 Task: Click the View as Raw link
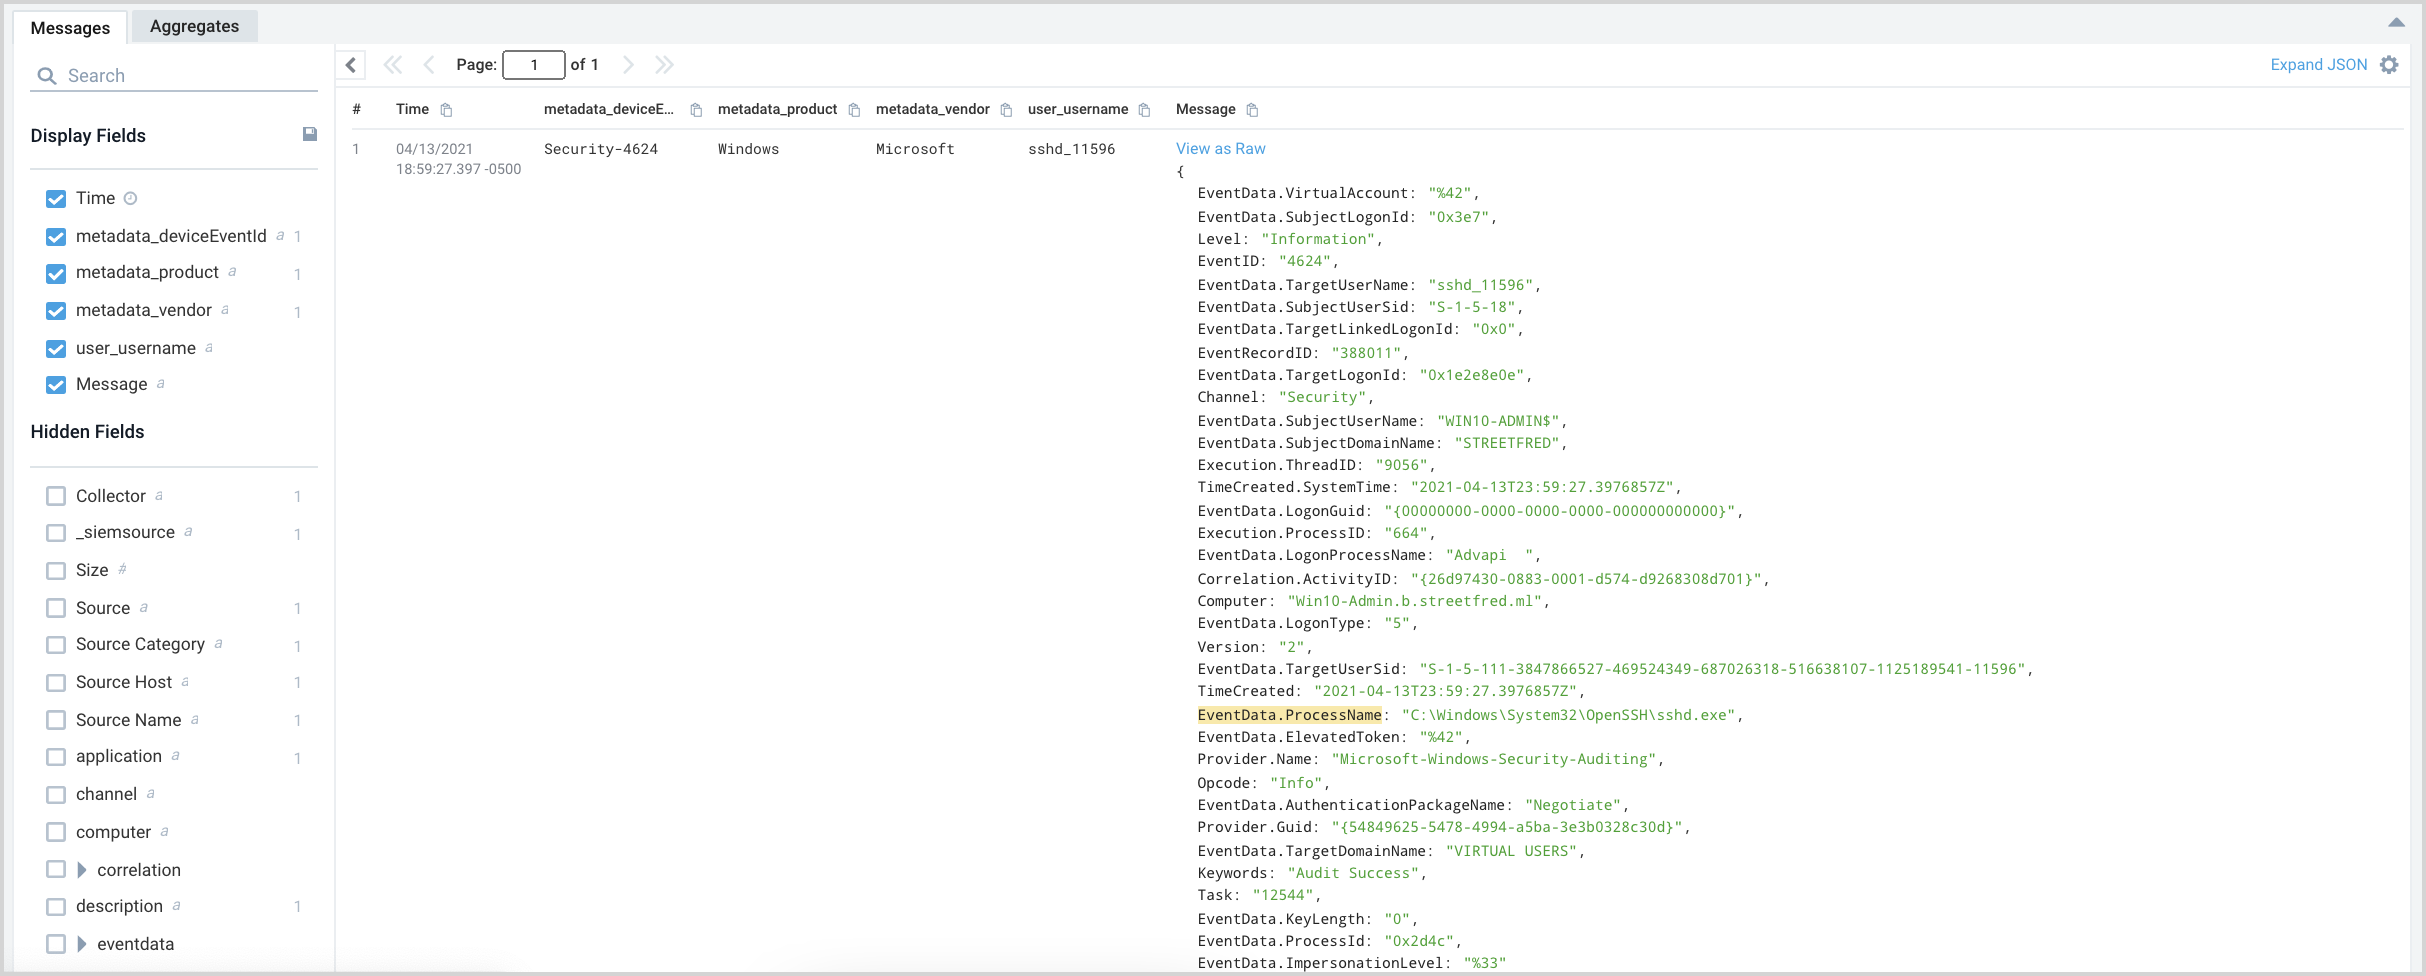[x=1220, y=148]
